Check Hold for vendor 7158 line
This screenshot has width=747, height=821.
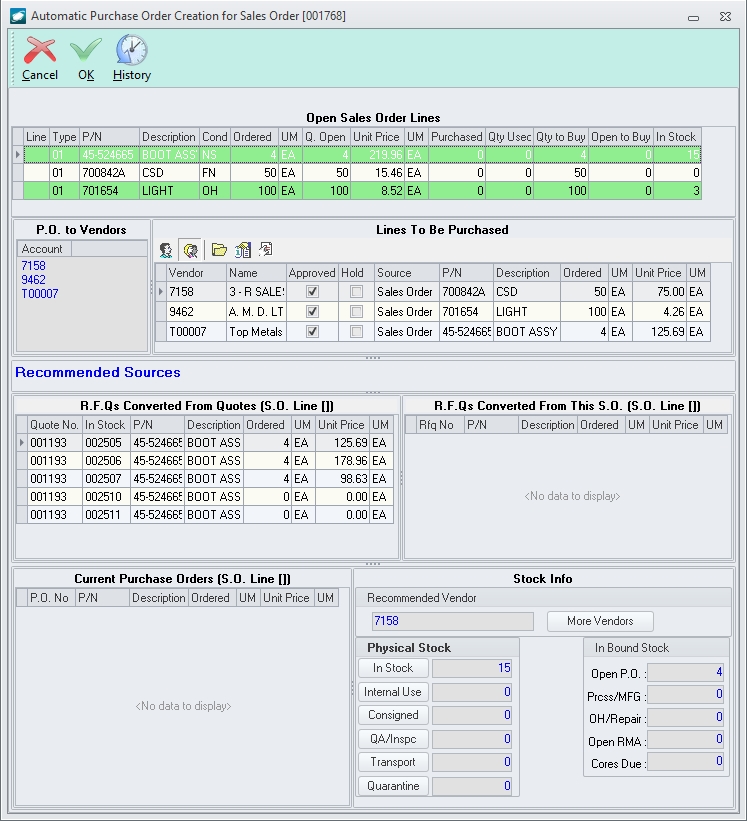[x=356, y=292]
